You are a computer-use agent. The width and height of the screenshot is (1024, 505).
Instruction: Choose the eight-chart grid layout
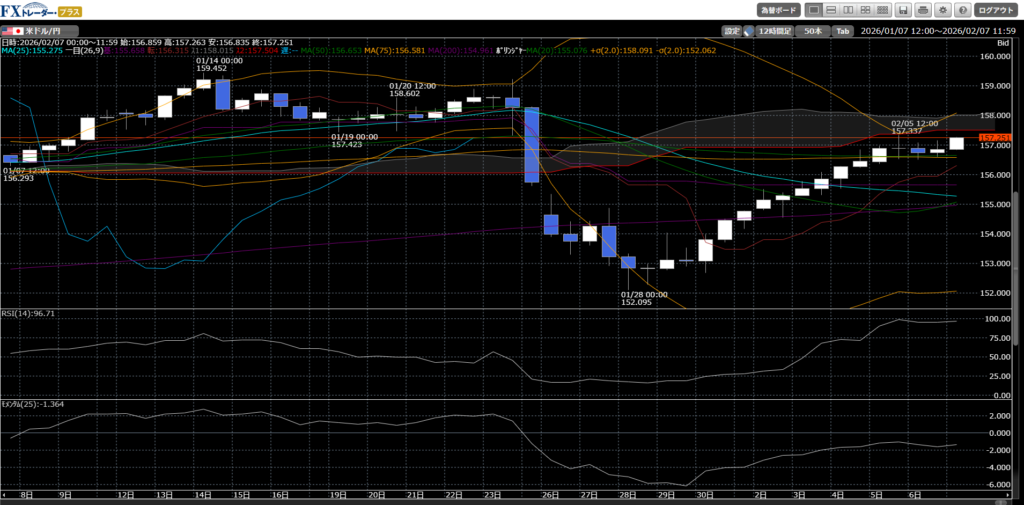(883, 10)
